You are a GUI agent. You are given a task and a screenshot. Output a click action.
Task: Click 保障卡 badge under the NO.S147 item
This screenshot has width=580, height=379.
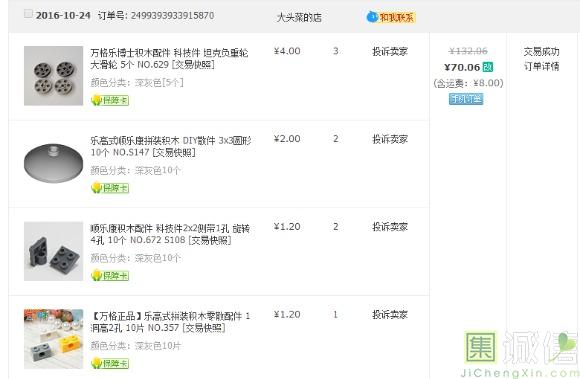[x=110, y=188]
